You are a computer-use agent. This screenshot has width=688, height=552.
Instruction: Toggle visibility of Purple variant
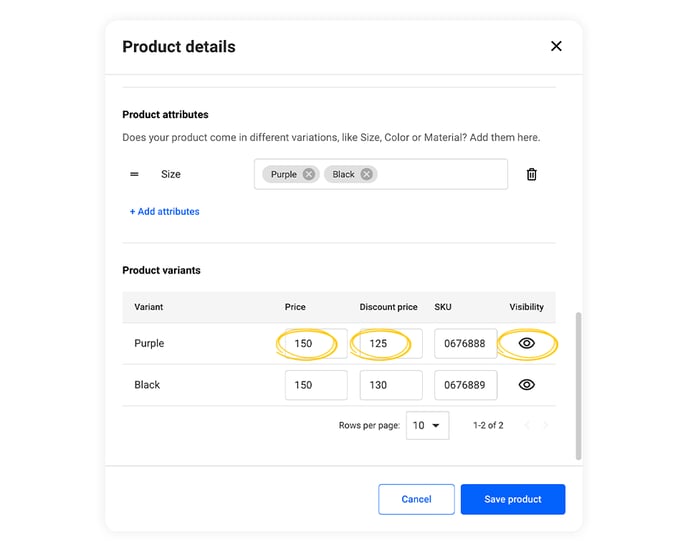click(527, 343)
